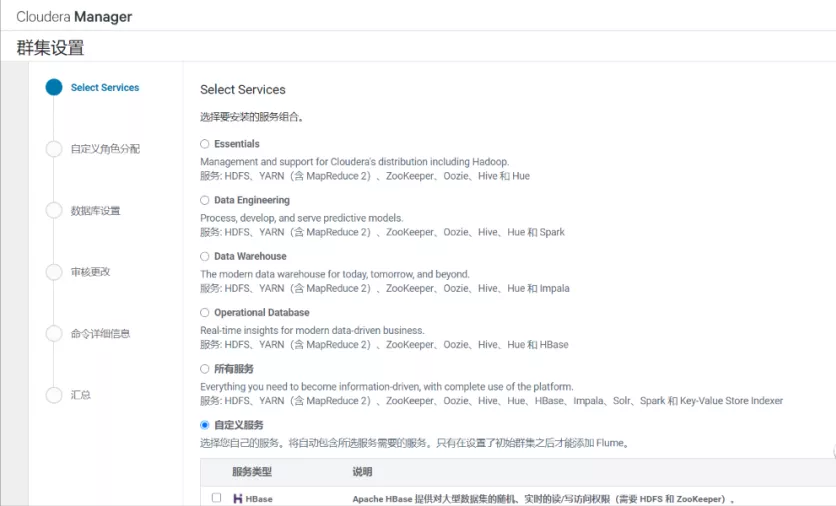Select the 自定义服务 radio button
This screenshot has height=506, width=836.
coord(205,425)
